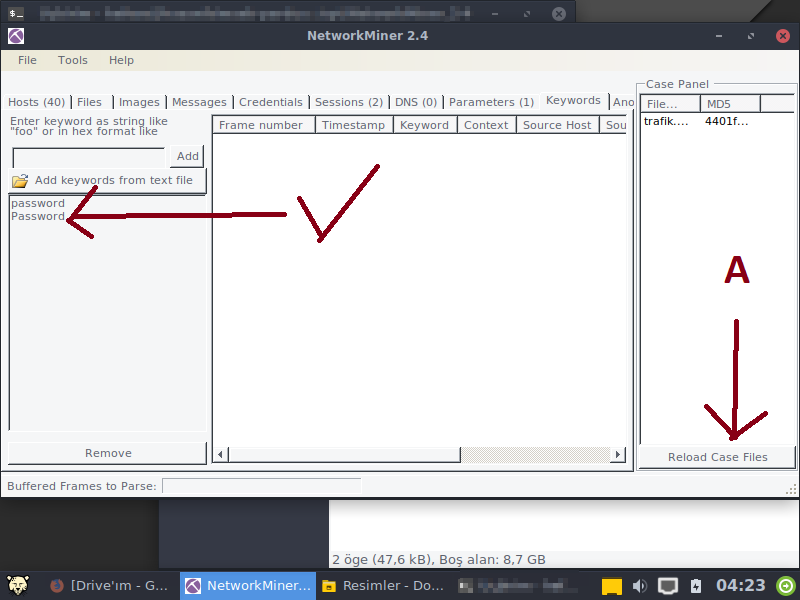Close the NetworkMiner window

coord(783,36)
